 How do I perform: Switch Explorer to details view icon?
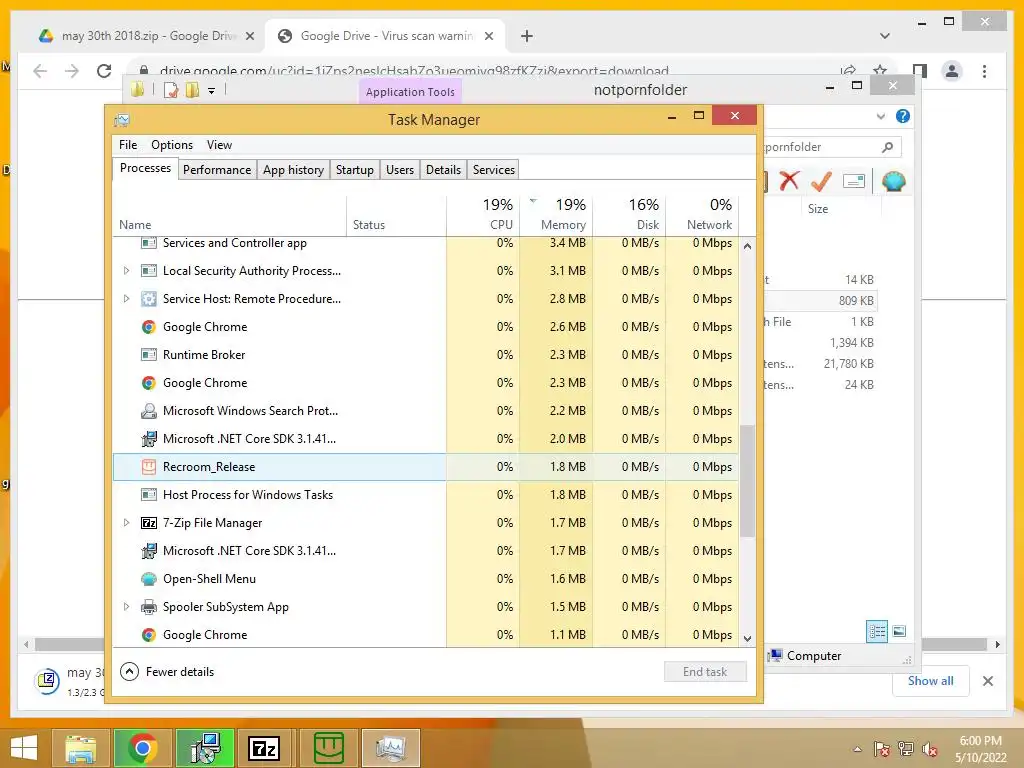click(x=876, y=631)
